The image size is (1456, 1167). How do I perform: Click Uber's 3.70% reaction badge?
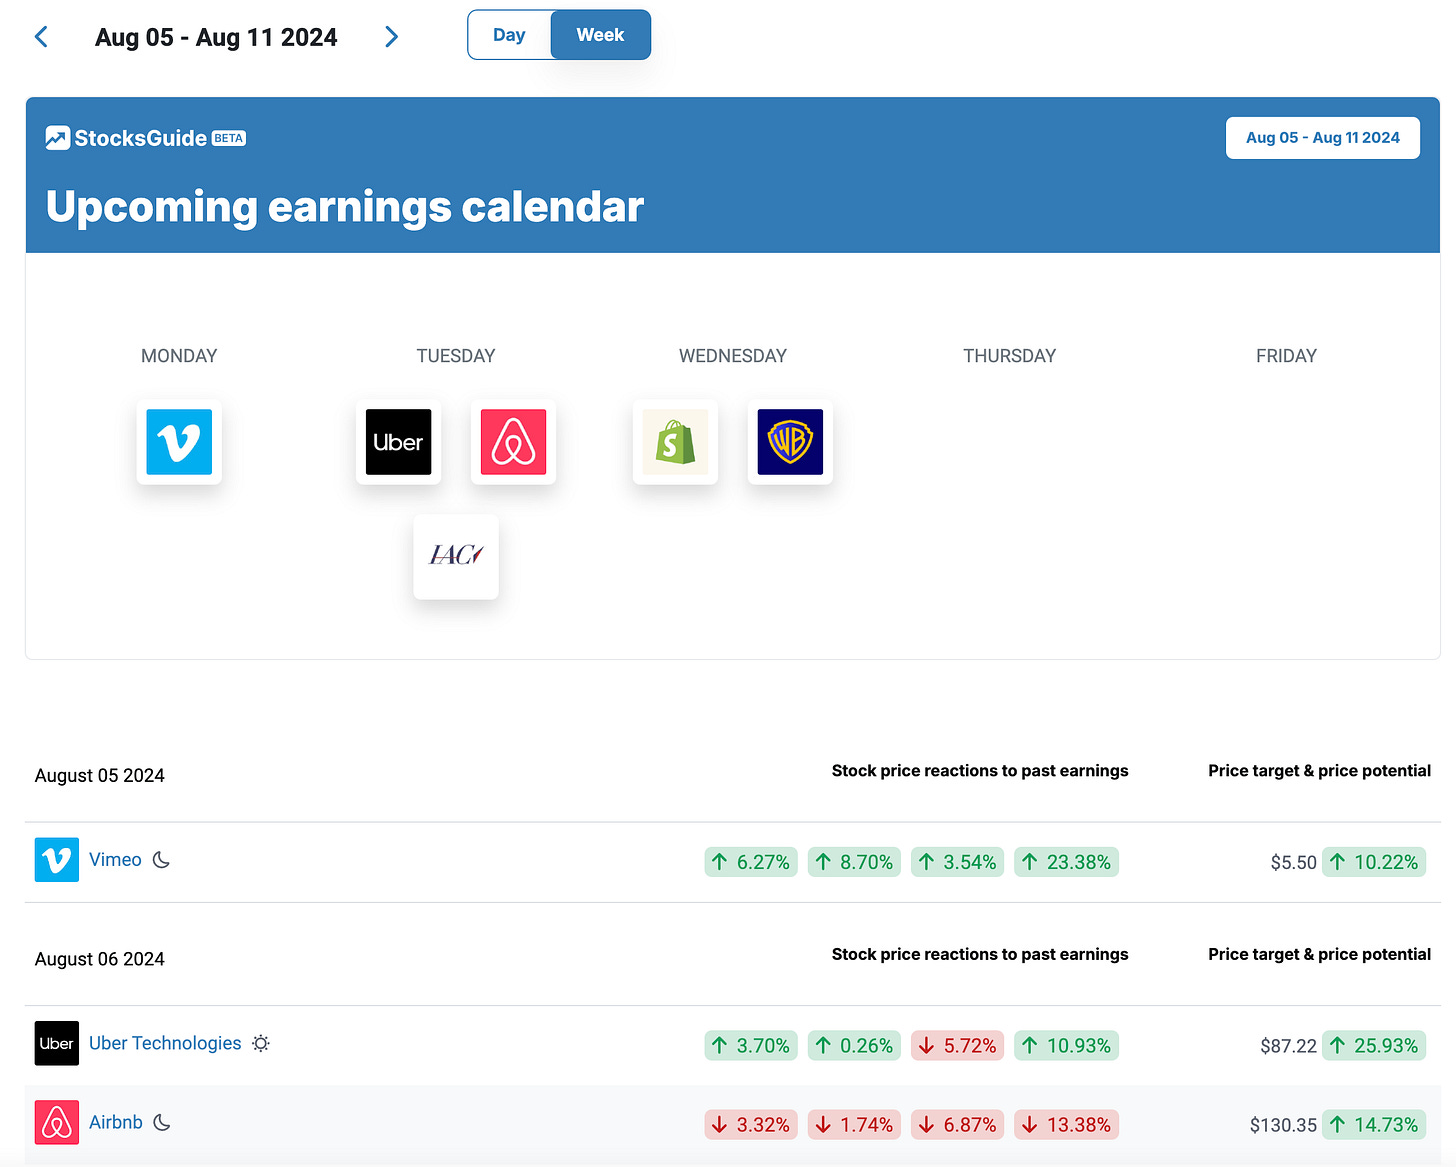click(751, 1045)
